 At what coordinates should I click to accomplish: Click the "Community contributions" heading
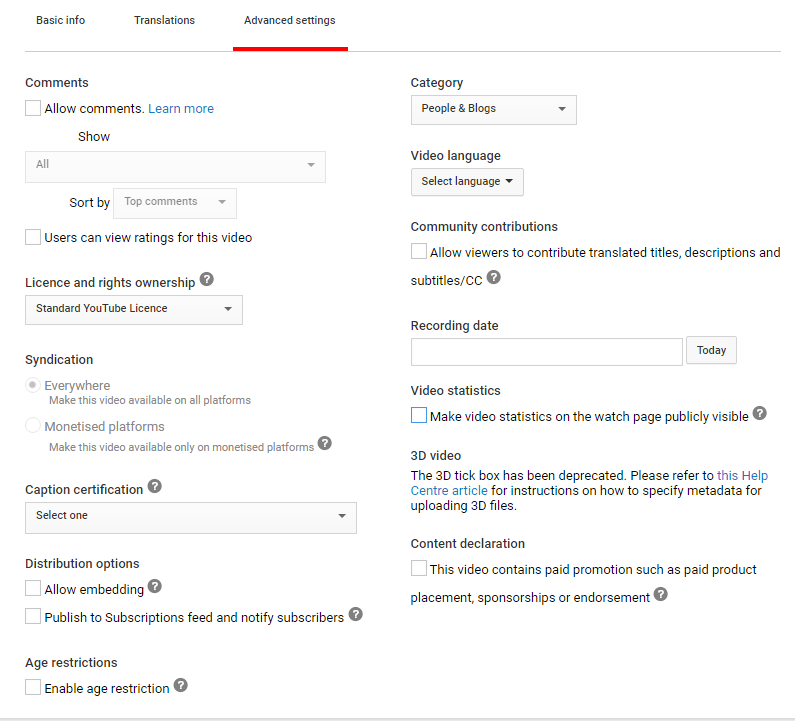484,227
